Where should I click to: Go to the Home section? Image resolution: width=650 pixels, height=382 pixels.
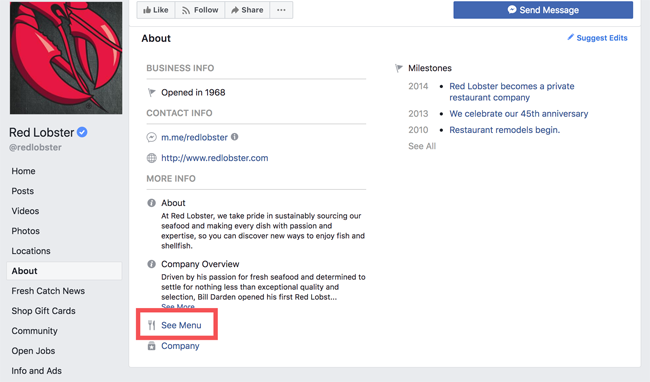point(23,171)
